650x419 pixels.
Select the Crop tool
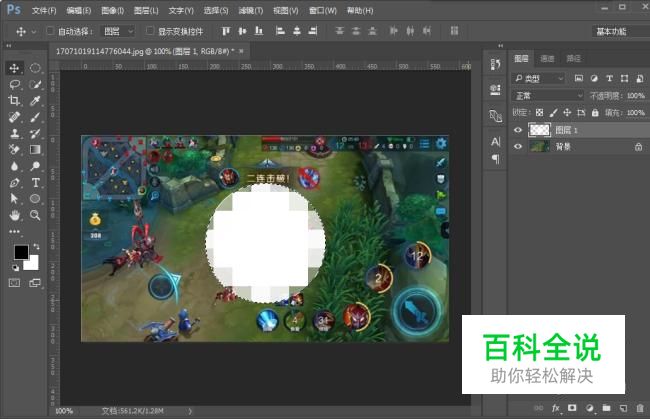(14, 101)
